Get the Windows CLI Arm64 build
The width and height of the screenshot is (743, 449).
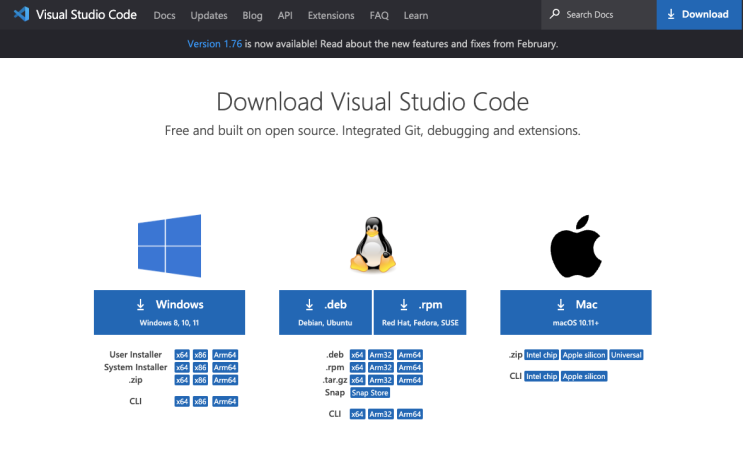coord(225,401)
